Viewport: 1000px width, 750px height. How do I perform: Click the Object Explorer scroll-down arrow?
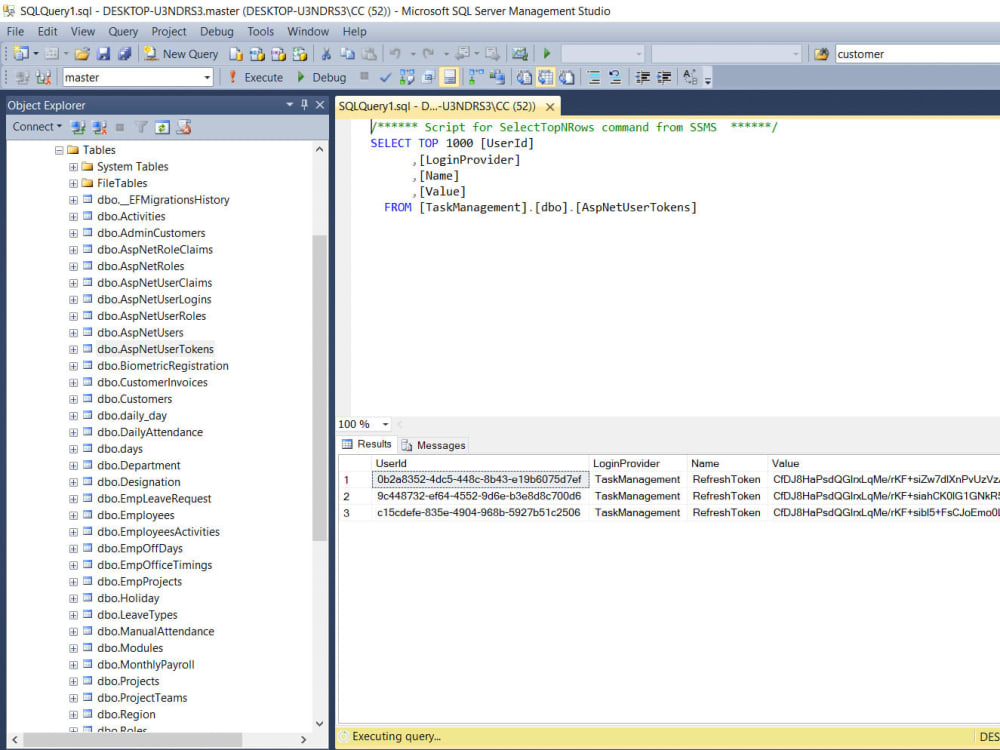point(320,724)
